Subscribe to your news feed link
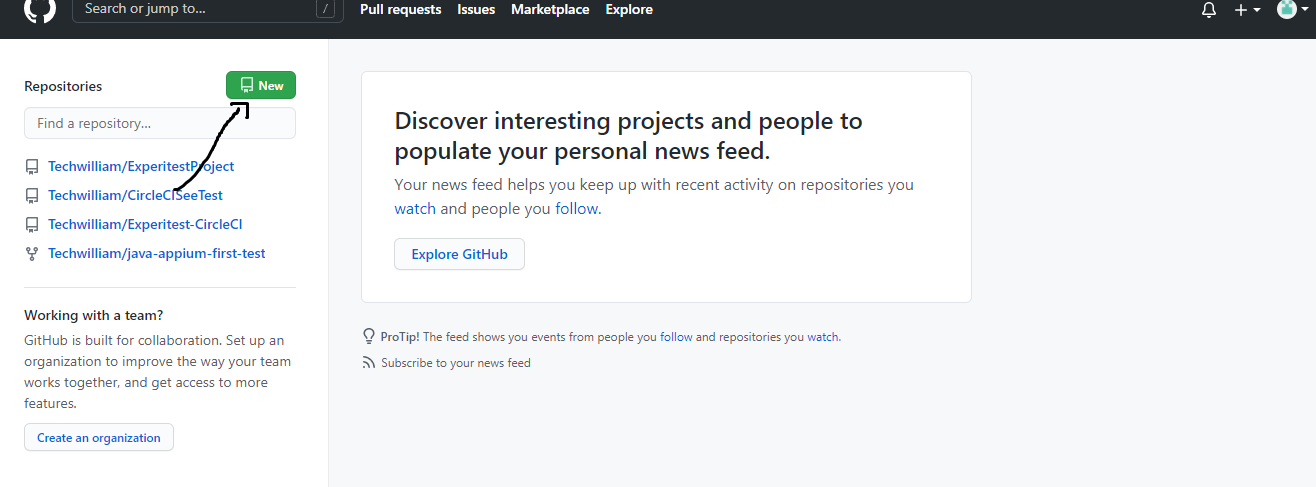Viewport: 1316px width, 487px height. point(456,363)
